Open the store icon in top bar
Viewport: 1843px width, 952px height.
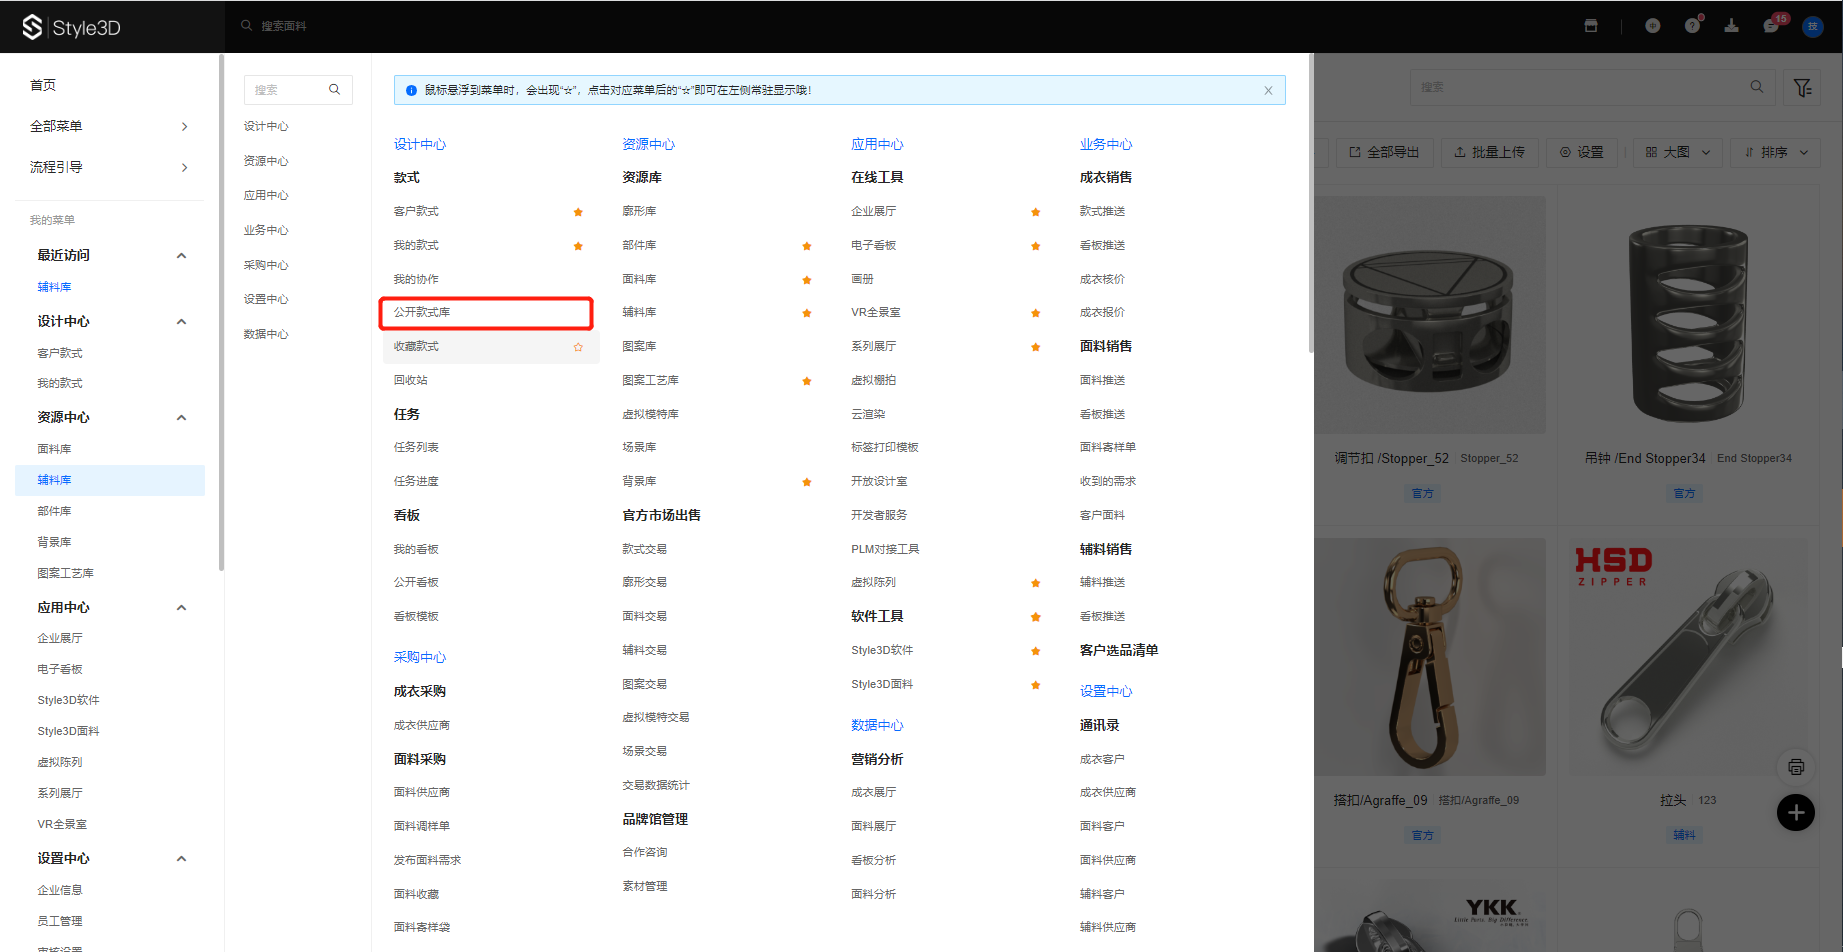click(1591, 26)
